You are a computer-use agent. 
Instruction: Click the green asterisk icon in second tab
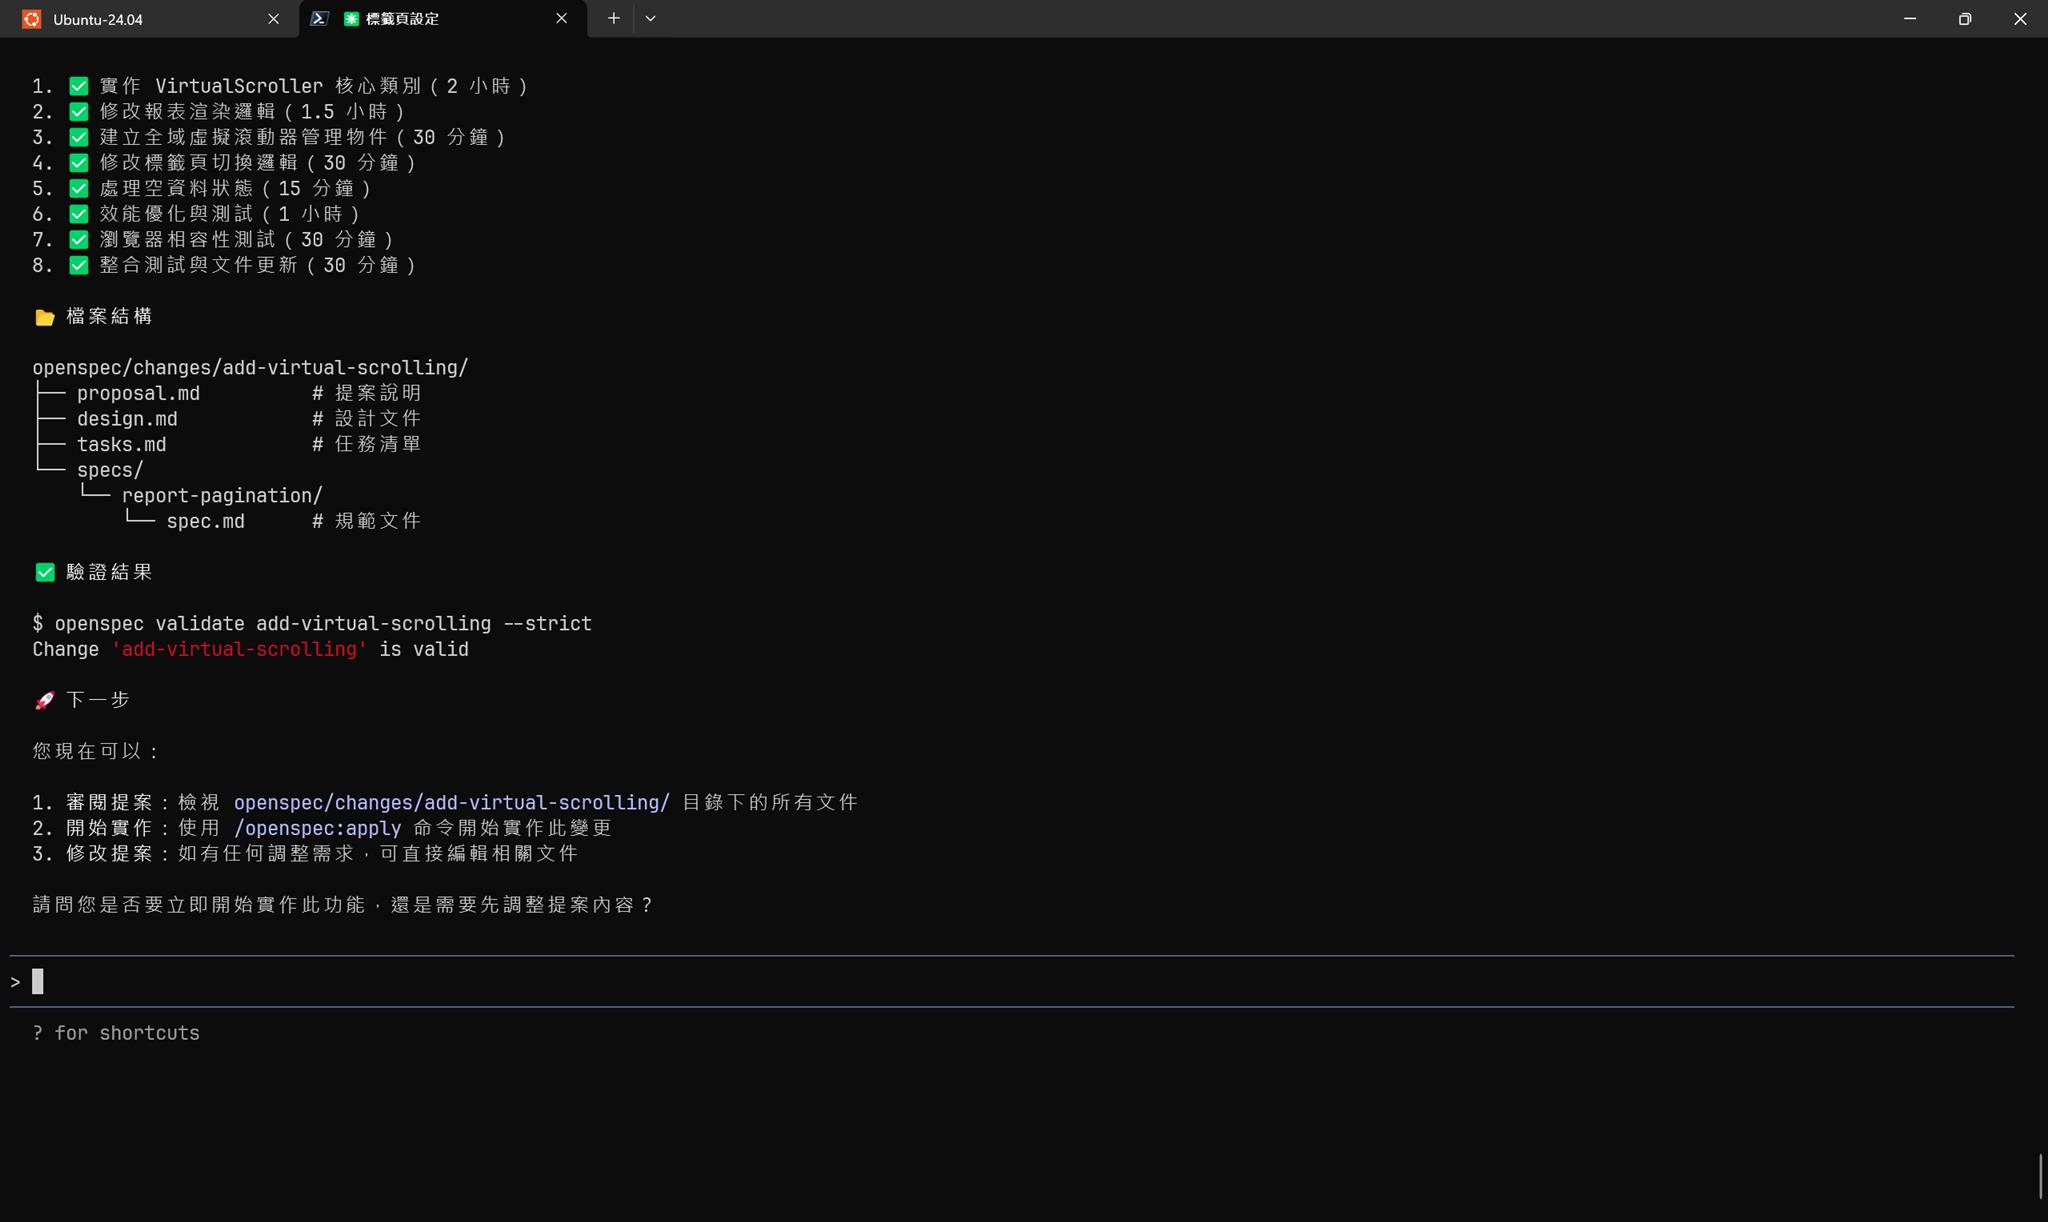pyautogui.click(x=351, y=19)
